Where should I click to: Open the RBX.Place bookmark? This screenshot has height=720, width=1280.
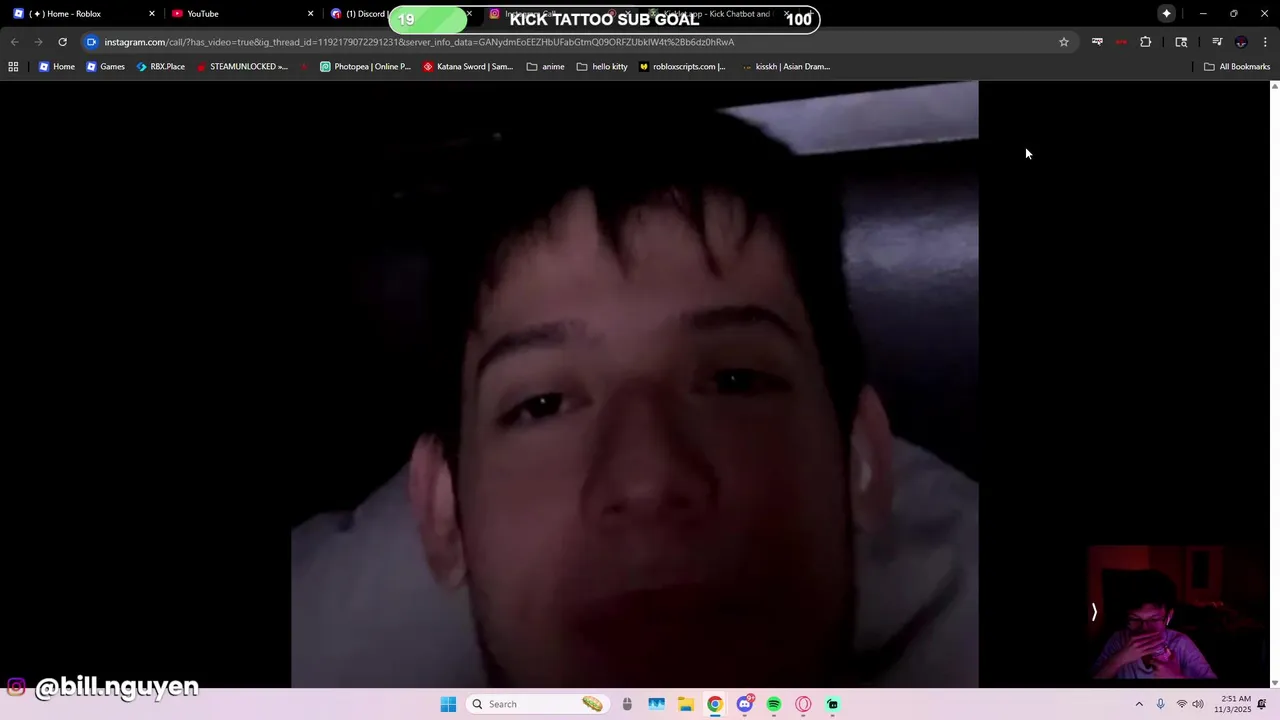[x=160, y=67]
